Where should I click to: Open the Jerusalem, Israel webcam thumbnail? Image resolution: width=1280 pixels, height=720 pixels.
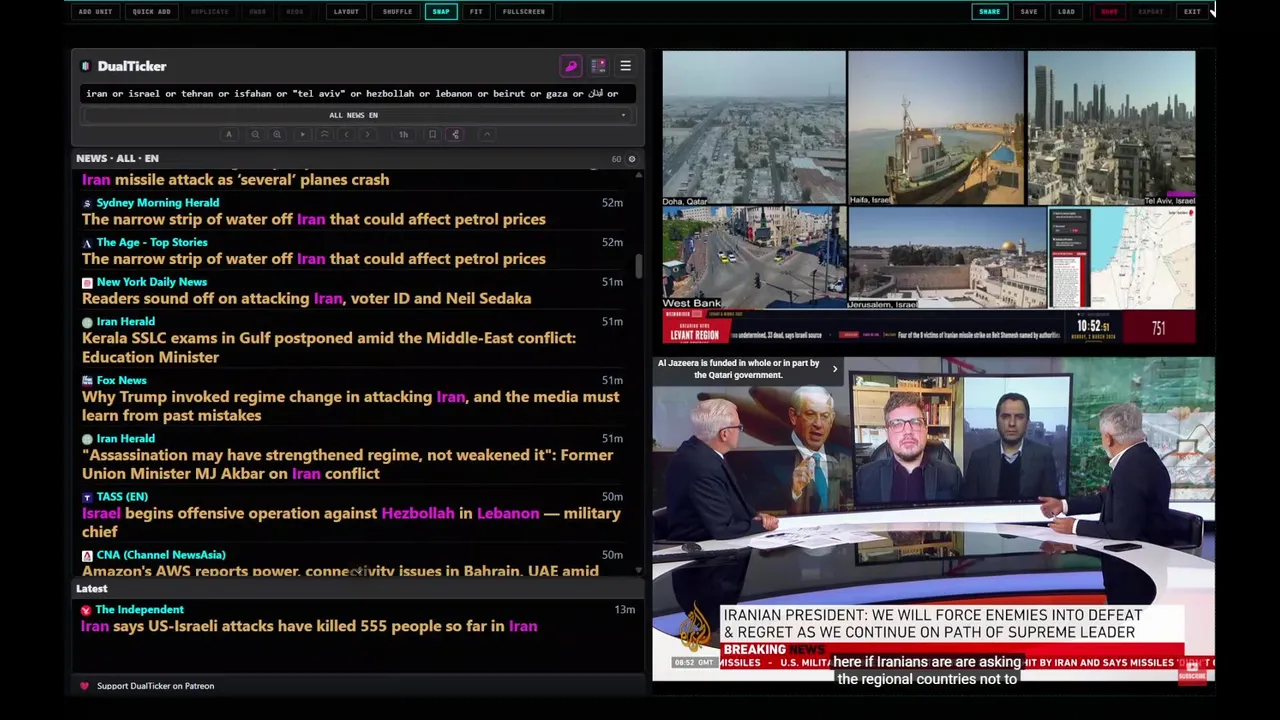point(947,258)
